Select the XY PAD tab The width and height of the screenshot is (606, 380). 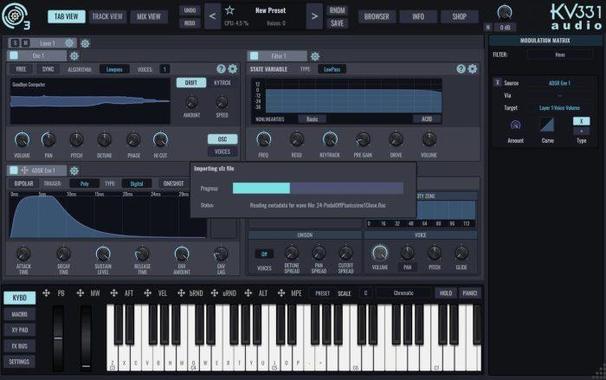click(x=19, y=330)
